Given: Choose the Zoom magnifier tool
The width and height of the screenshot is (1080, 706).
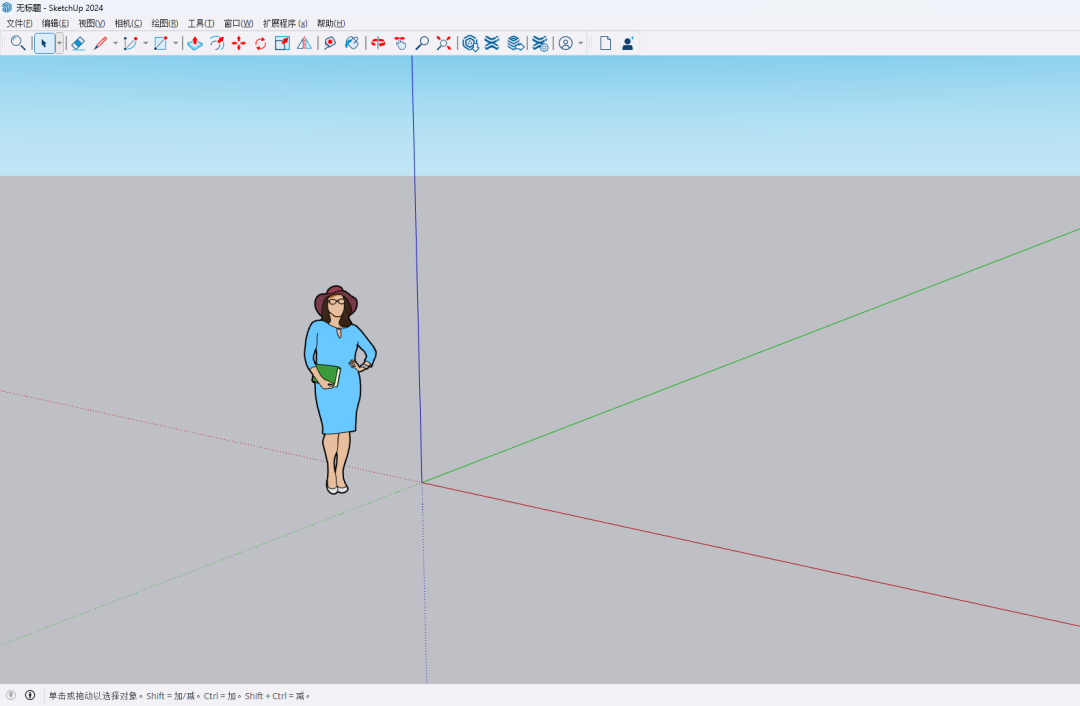Looking at the screenshot, I should pos(422,43).
